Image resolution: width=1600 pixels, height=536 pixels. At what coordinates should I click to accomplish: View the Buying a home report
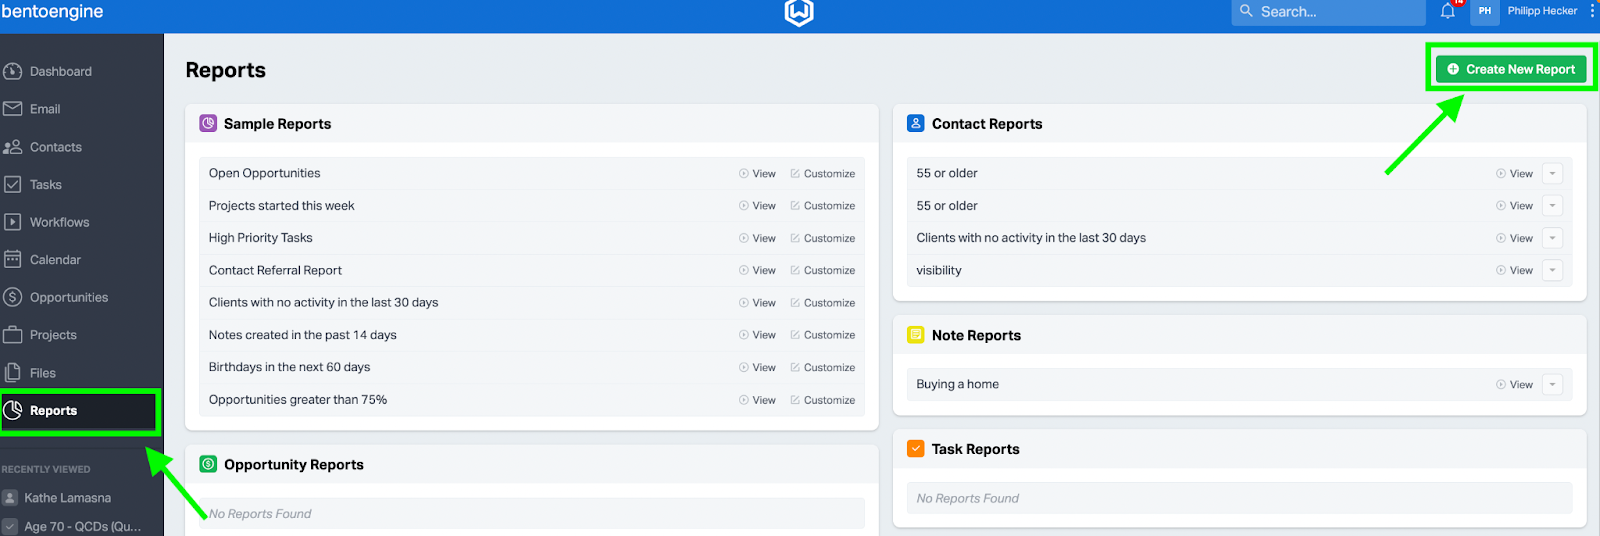point(1515,384)
